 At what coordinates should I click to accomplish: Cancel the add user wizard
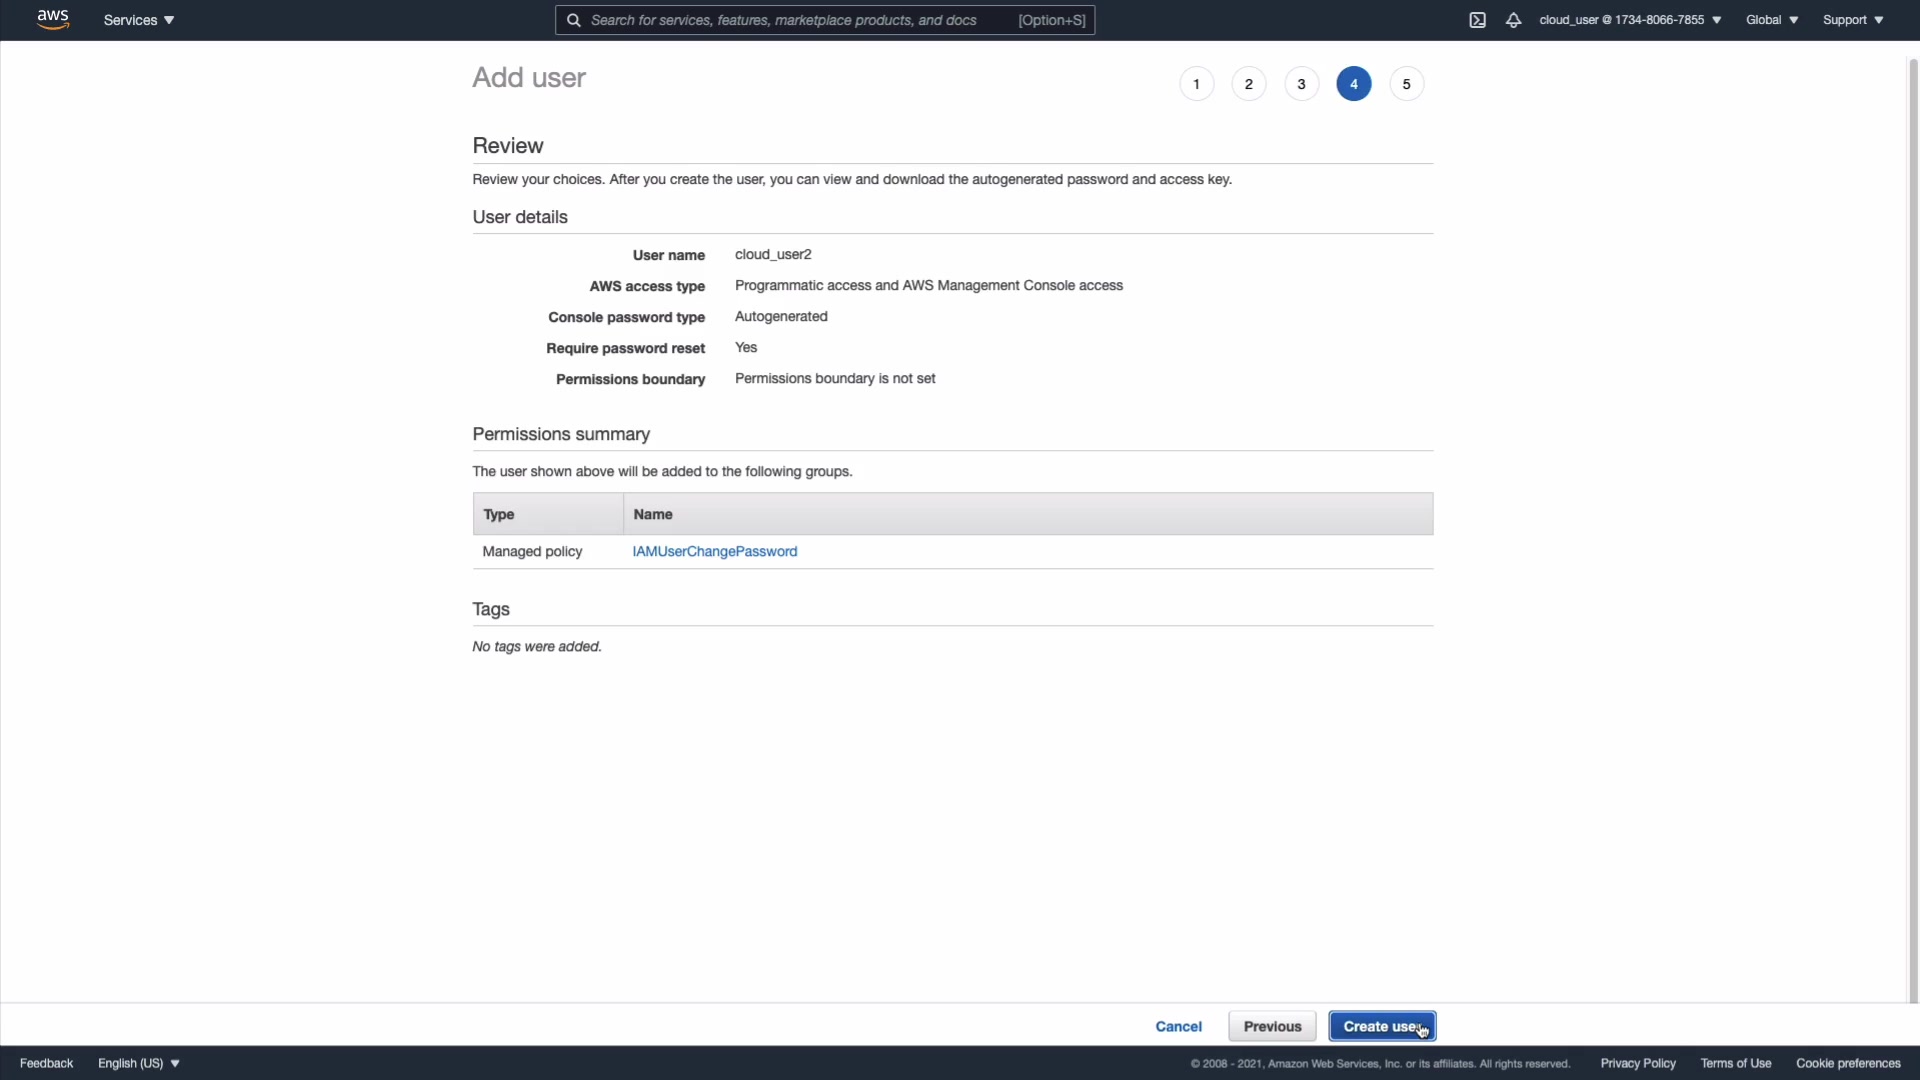tap(1178, 1026)
